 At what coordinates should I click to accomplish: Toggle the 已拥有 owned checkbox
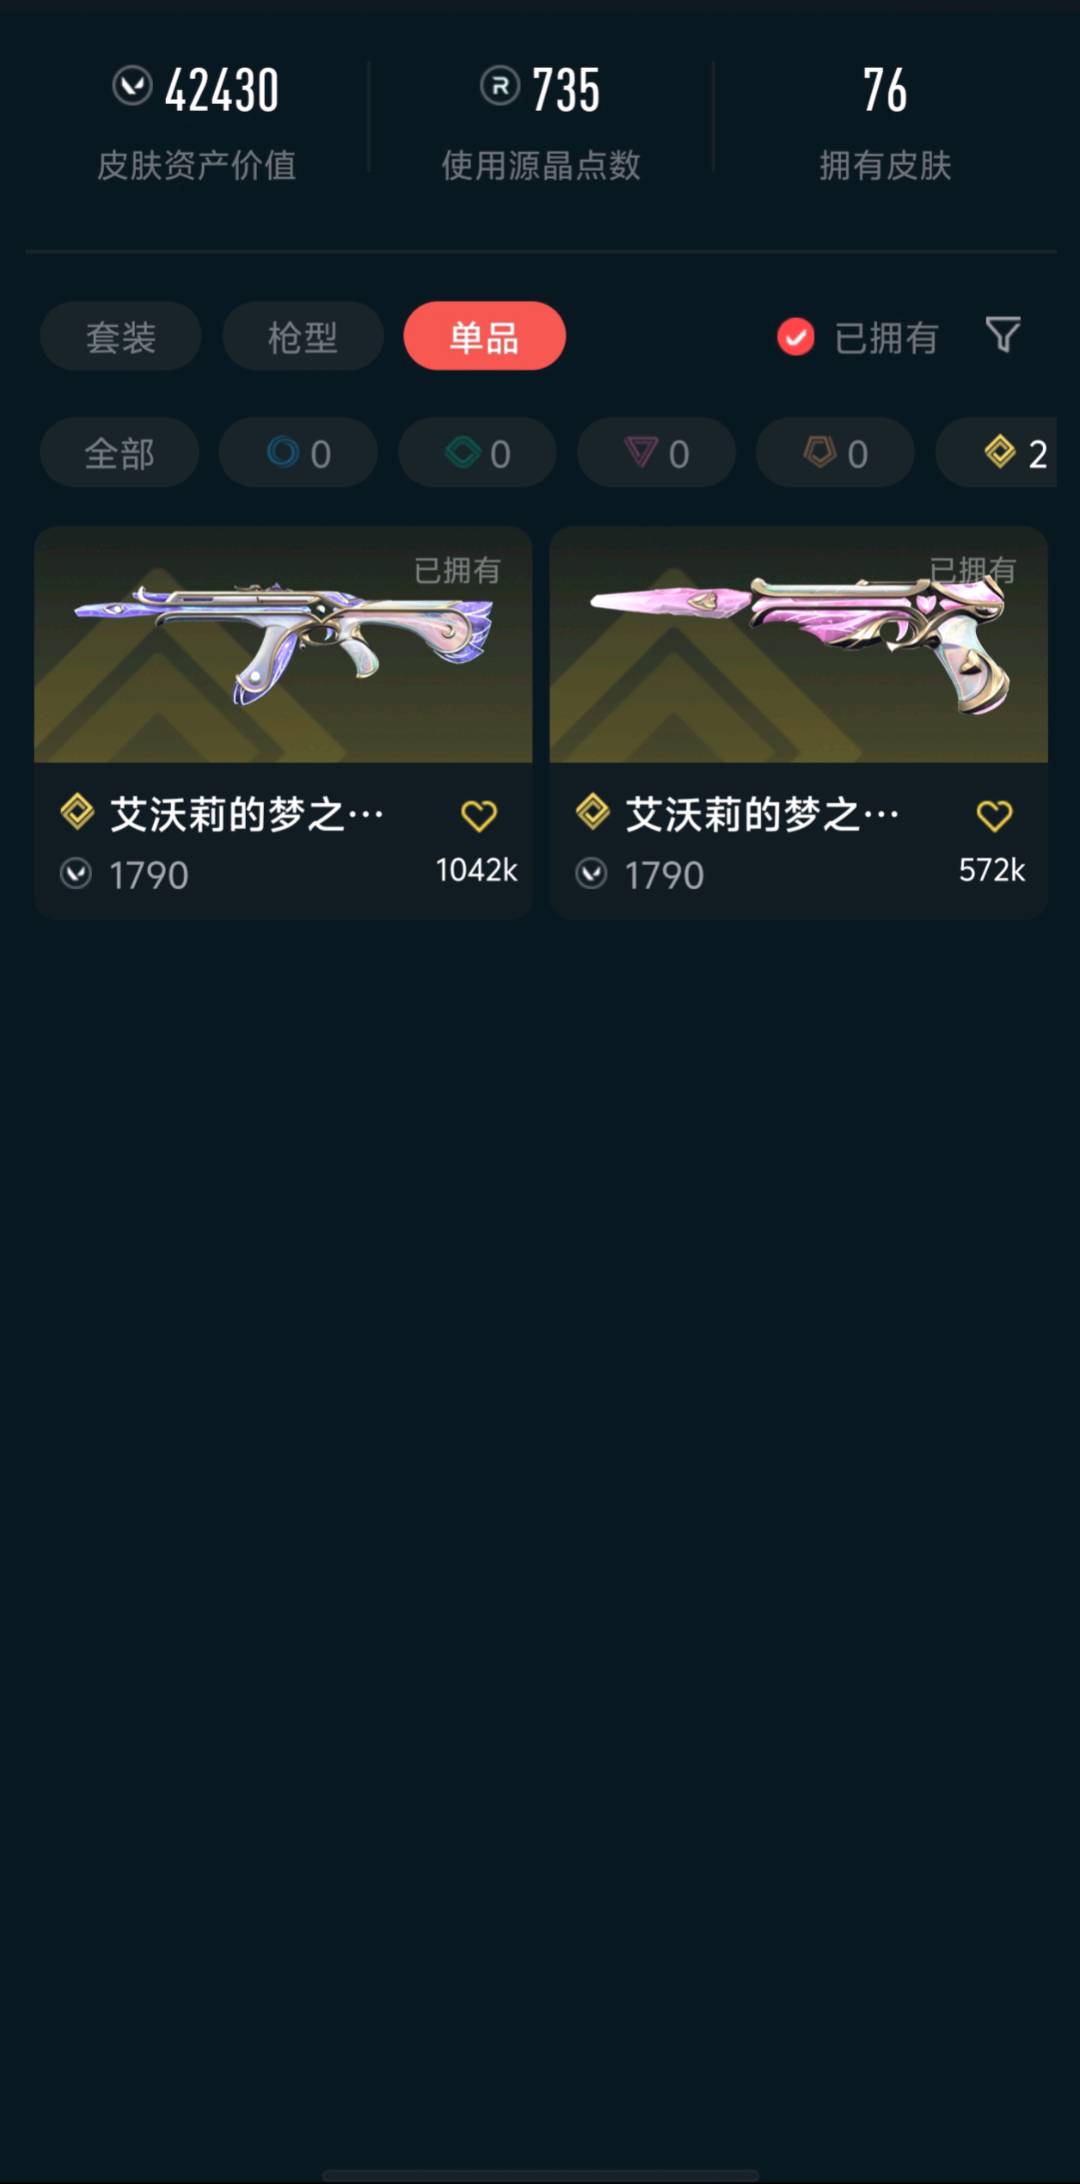tap(796, 337)
